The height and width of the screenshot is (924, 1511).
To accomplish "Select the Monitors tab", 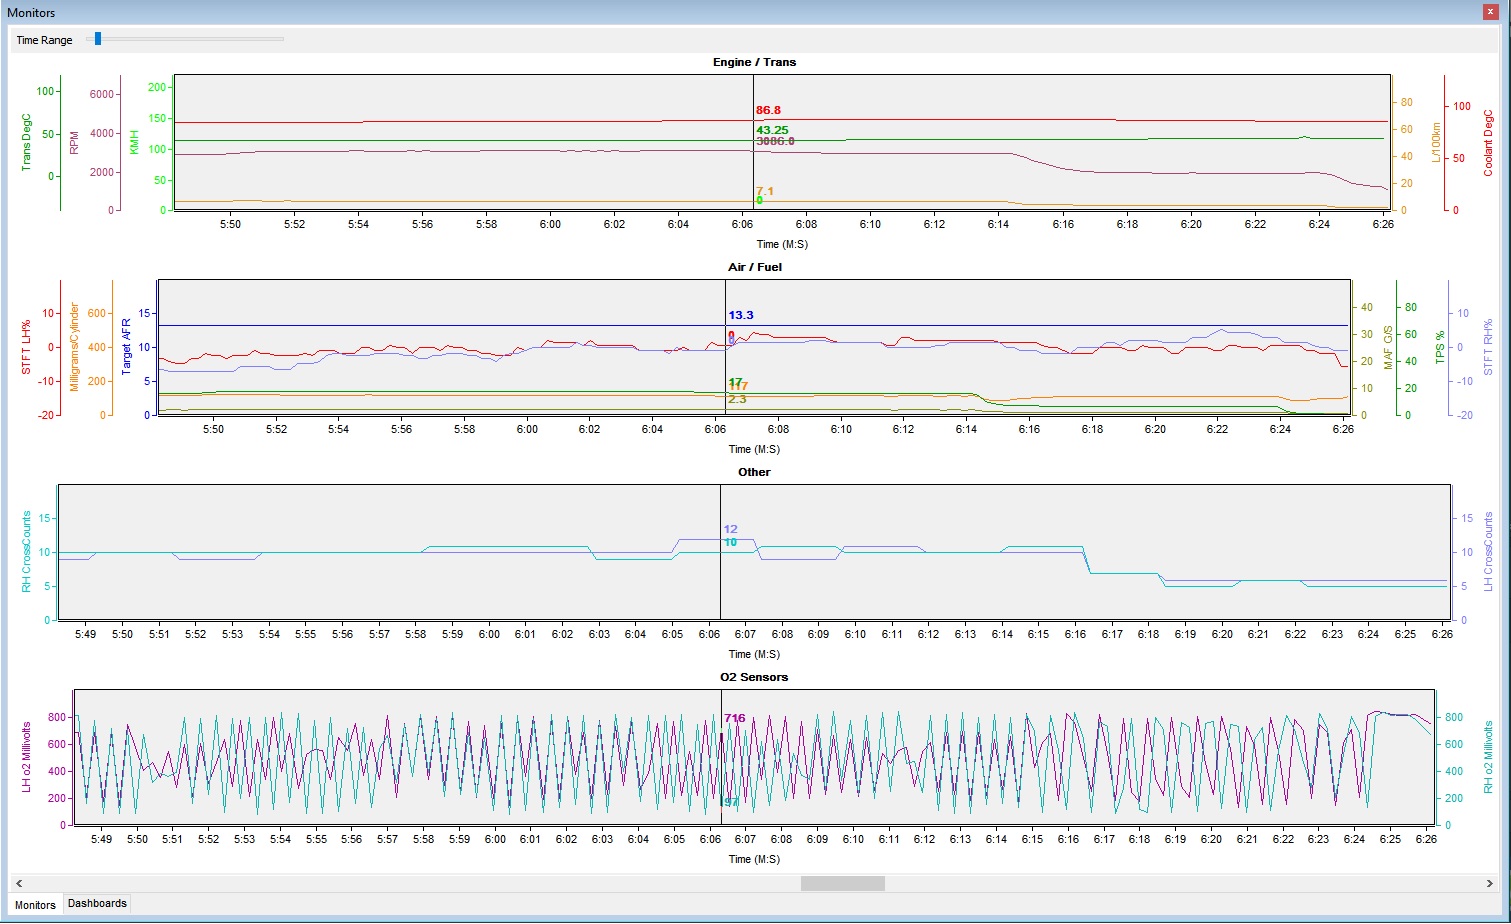I will [36, 904].
